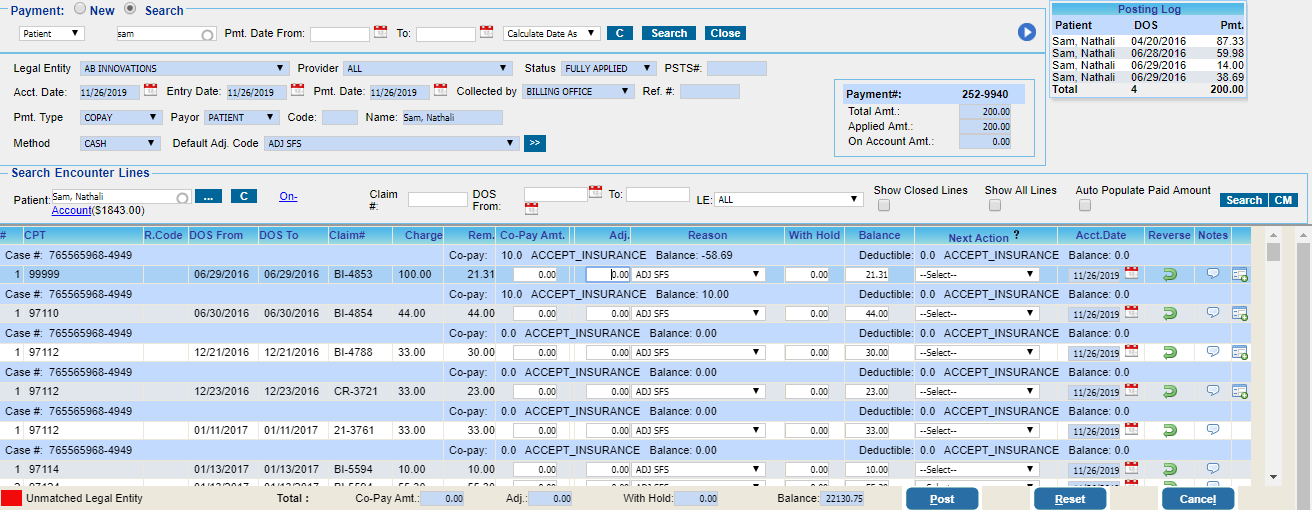Open calendar for encounter DOS From
The height and width of the screenshot is (510, 1312).
pos(595,192)
